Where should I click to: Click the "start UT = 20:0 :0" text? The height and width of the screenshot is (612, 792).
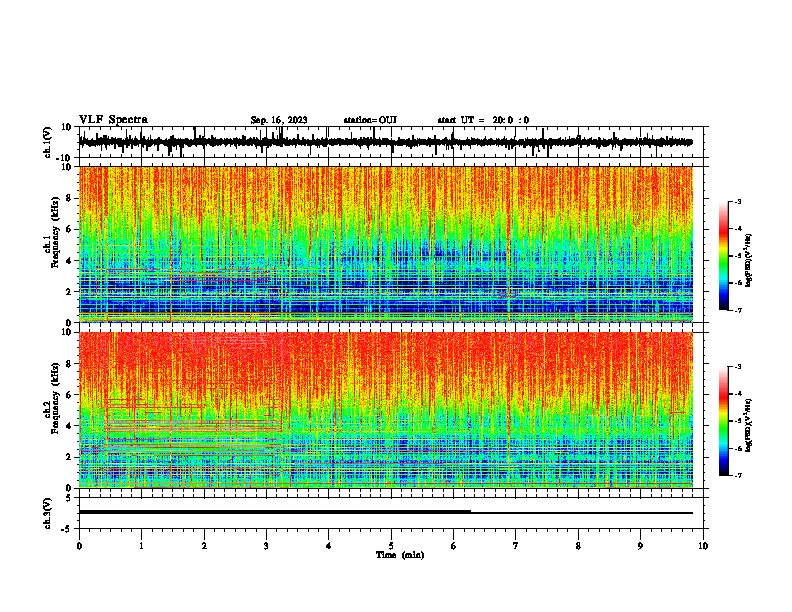pos(483,120)
